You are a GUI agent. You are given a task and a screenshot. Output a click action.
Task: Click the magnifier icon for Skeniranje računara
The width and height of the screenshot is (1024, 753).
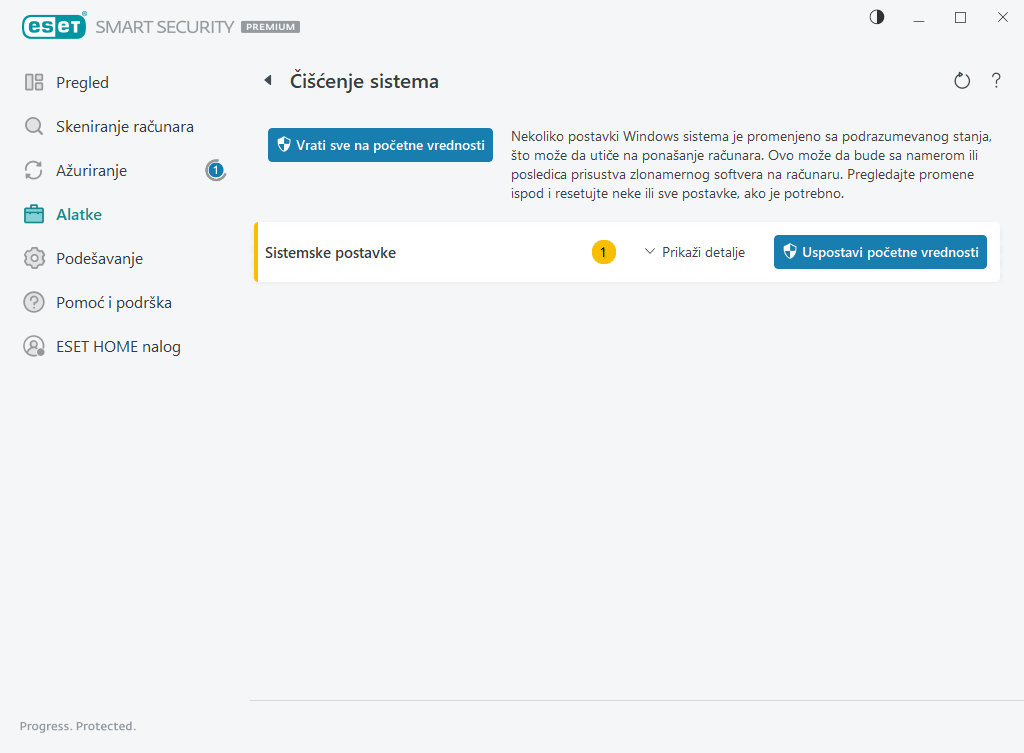[34, 127]
